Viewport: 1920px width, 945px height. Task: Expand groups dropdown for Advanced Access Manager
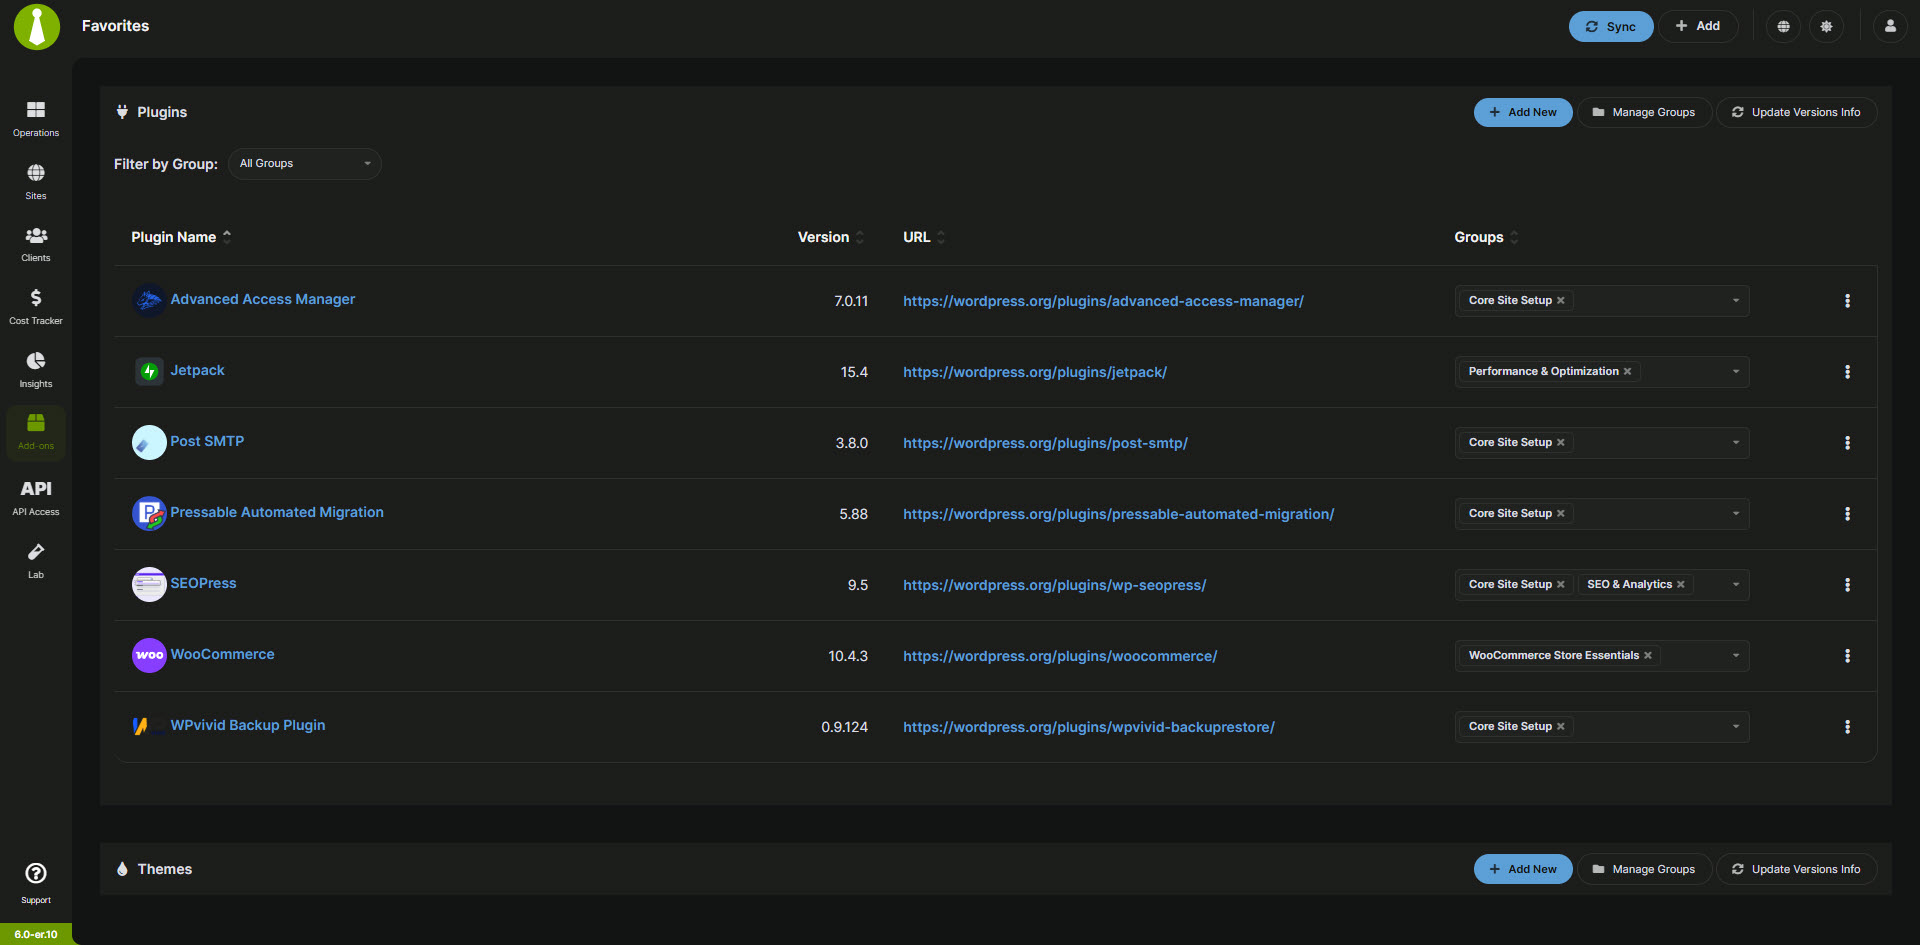pyautogui.click(x=1736, y=301)
